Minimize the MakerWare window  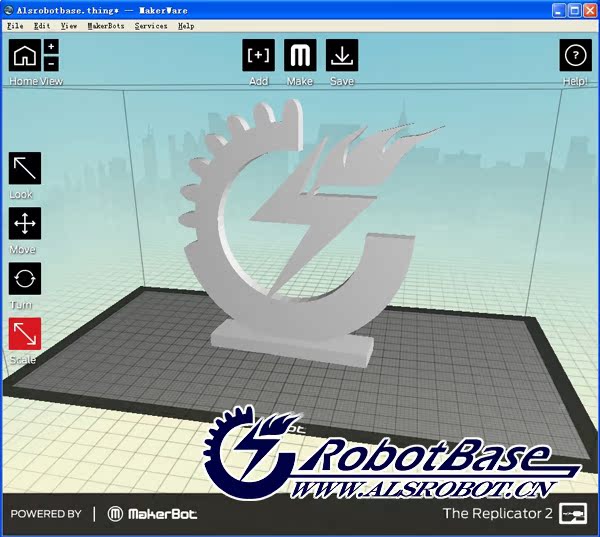tap(559, 11)
